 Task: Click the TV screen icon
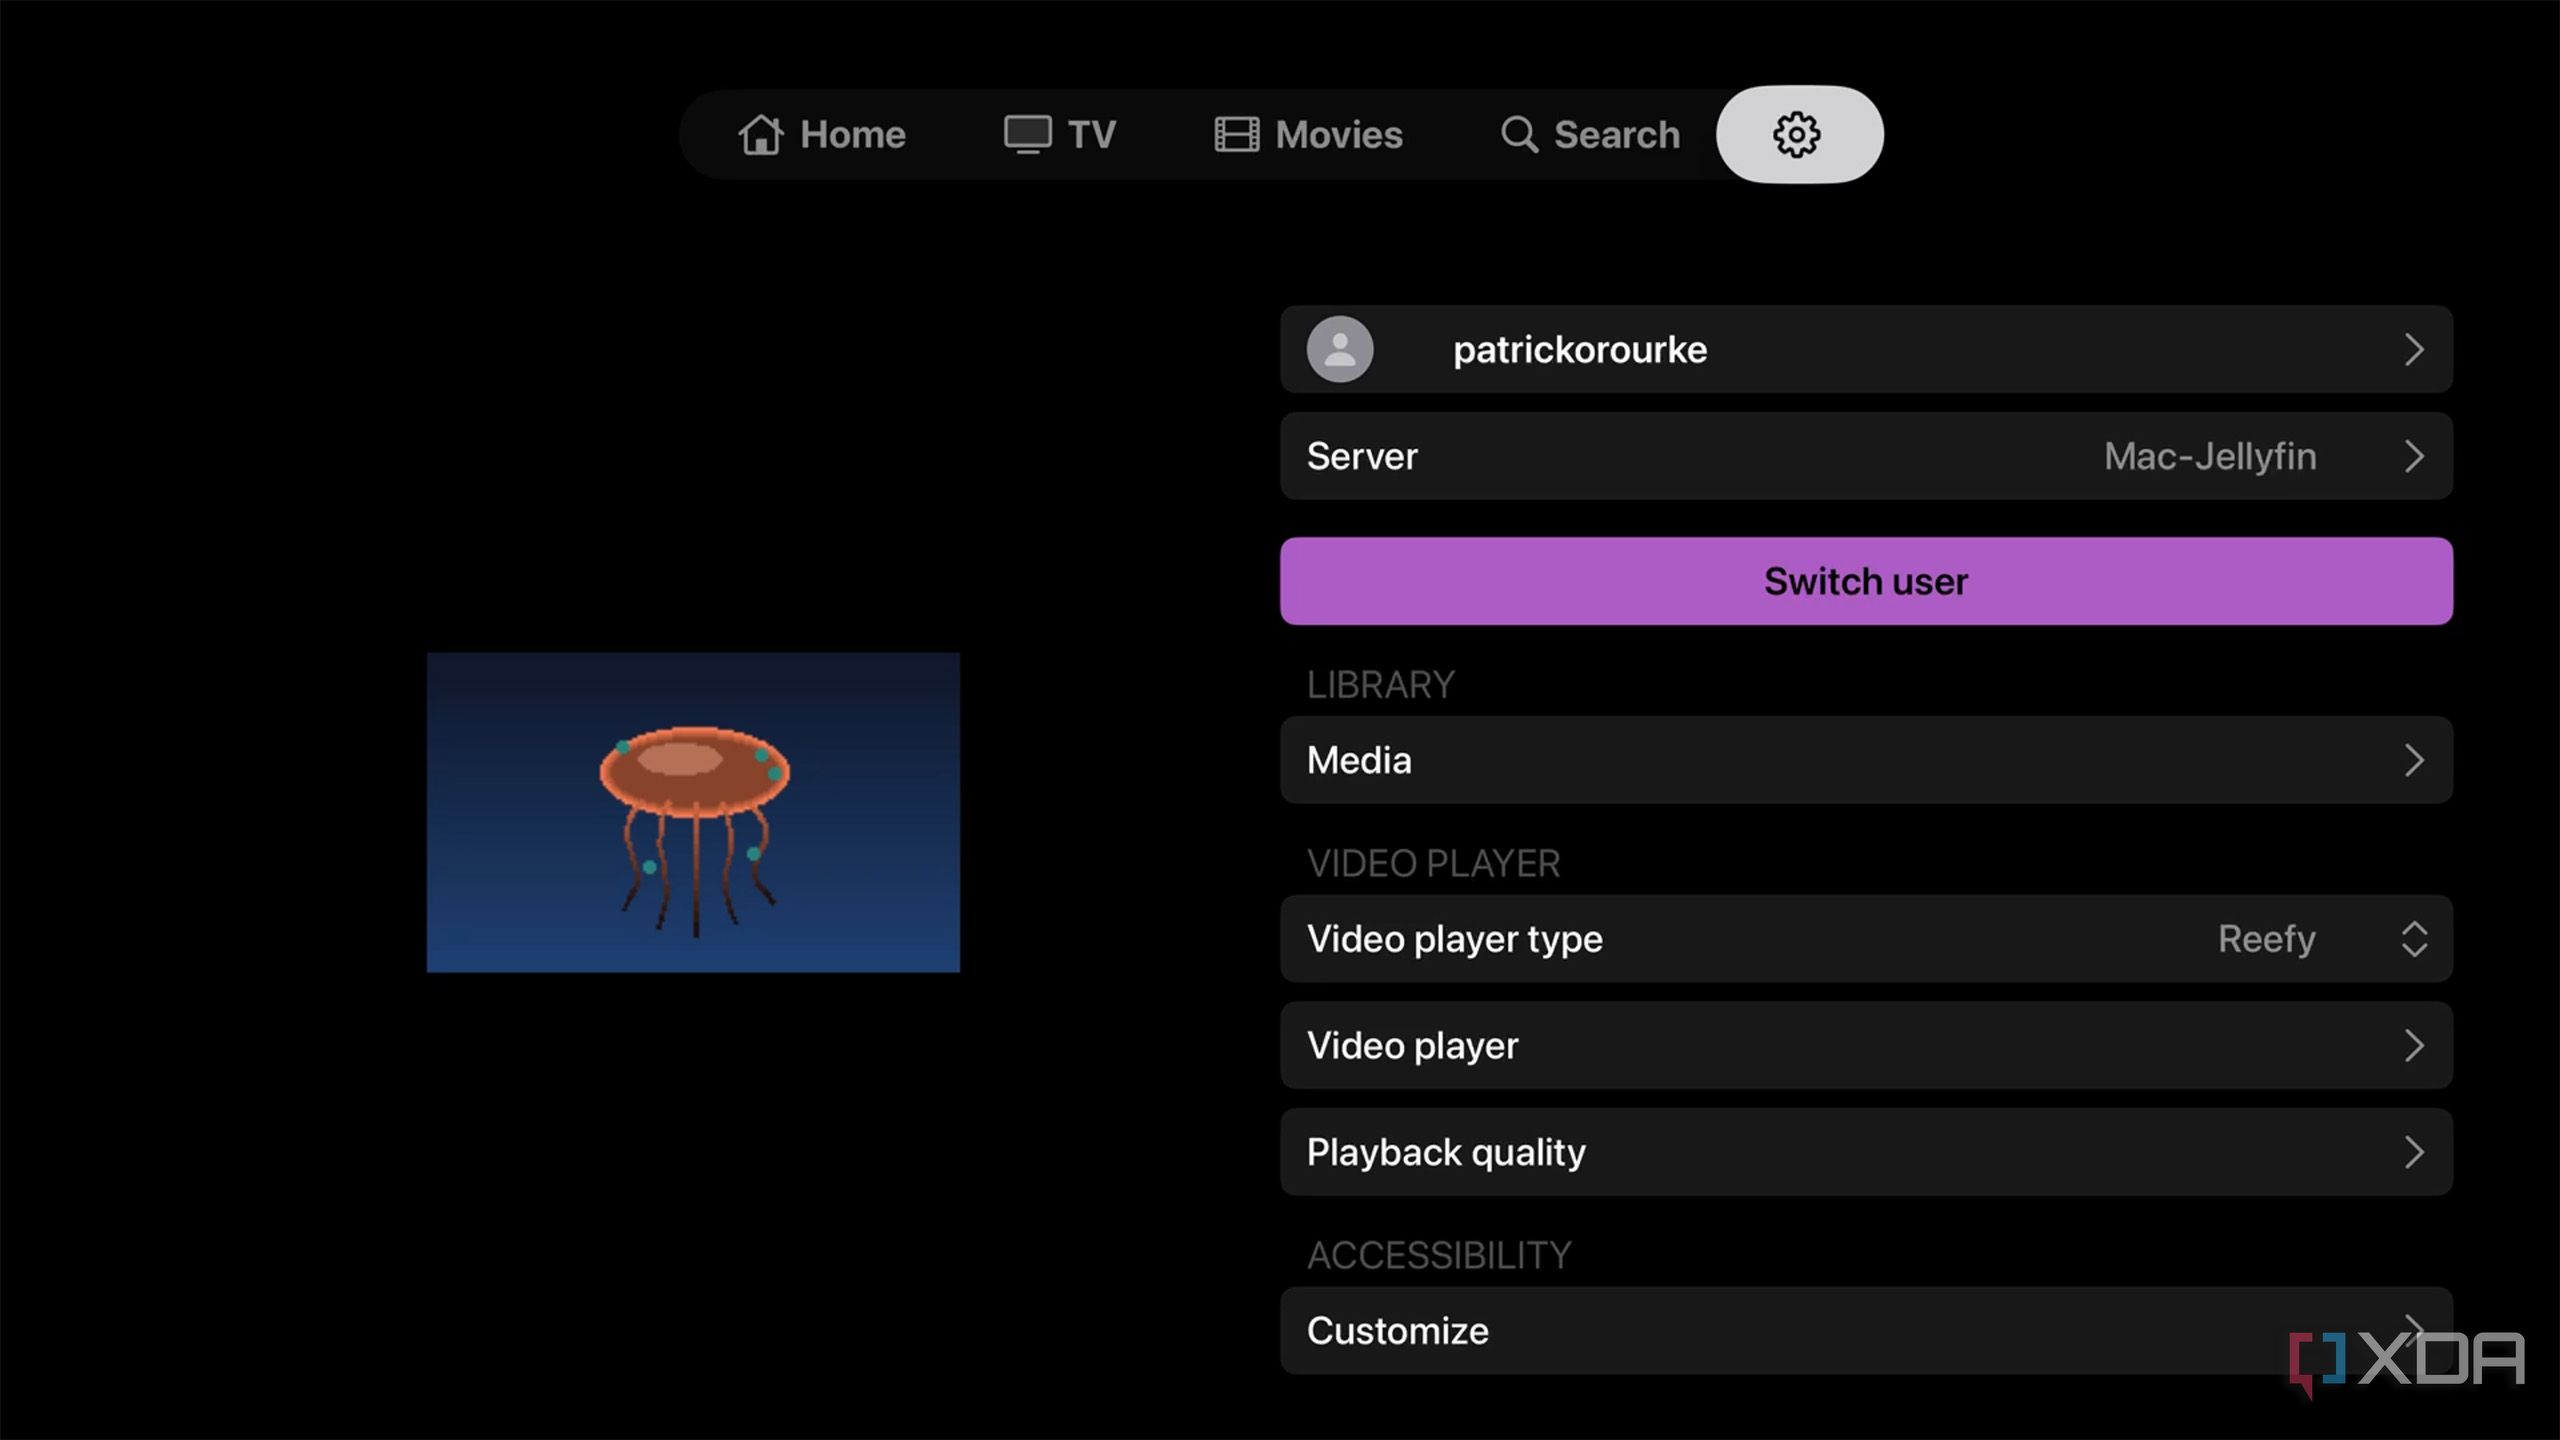(1027, 134)
